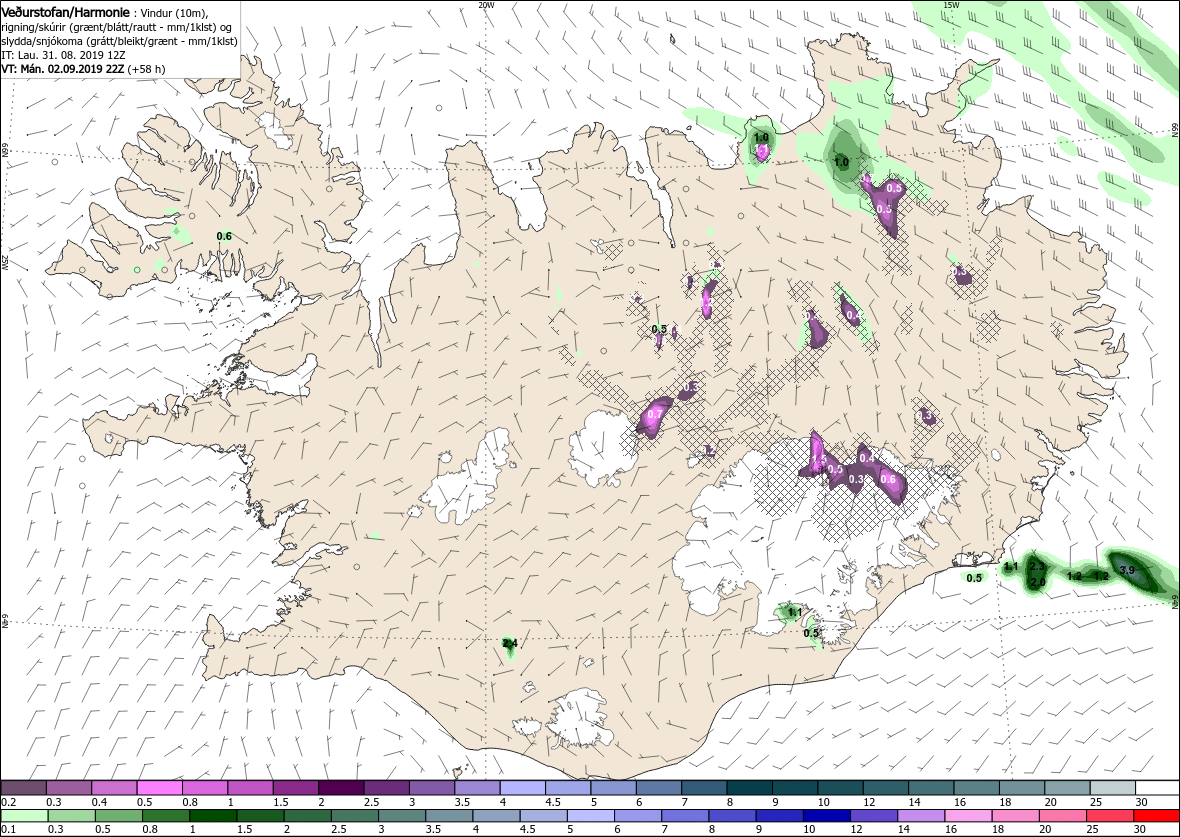
Task: Click the 20W longitude label
Action: pos(487,5)
